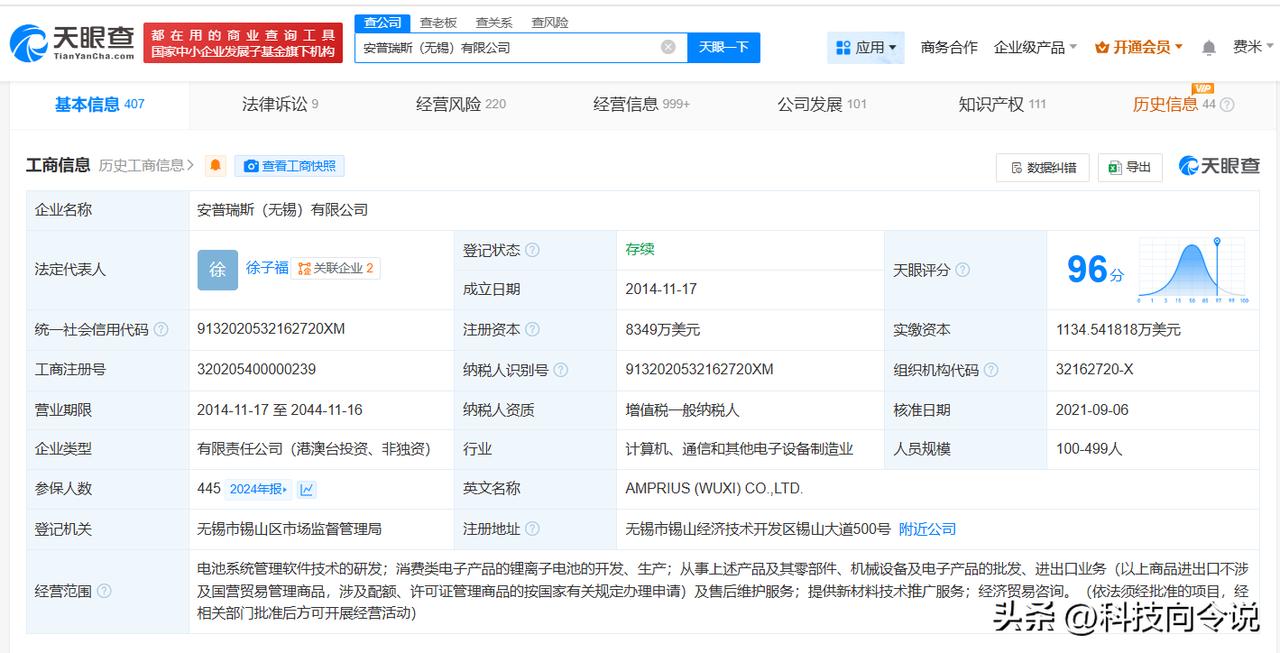Click the 1134.541818万美元 paid-in capital value

(x=1118, y=329)
